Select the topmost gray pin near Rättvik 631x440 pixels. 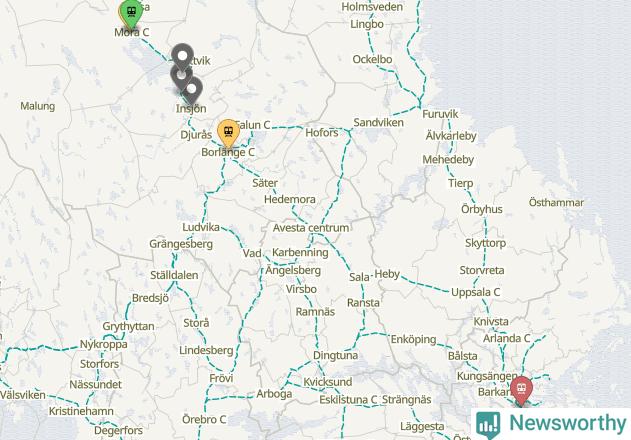pyautogui.click(x=183, y=57)
